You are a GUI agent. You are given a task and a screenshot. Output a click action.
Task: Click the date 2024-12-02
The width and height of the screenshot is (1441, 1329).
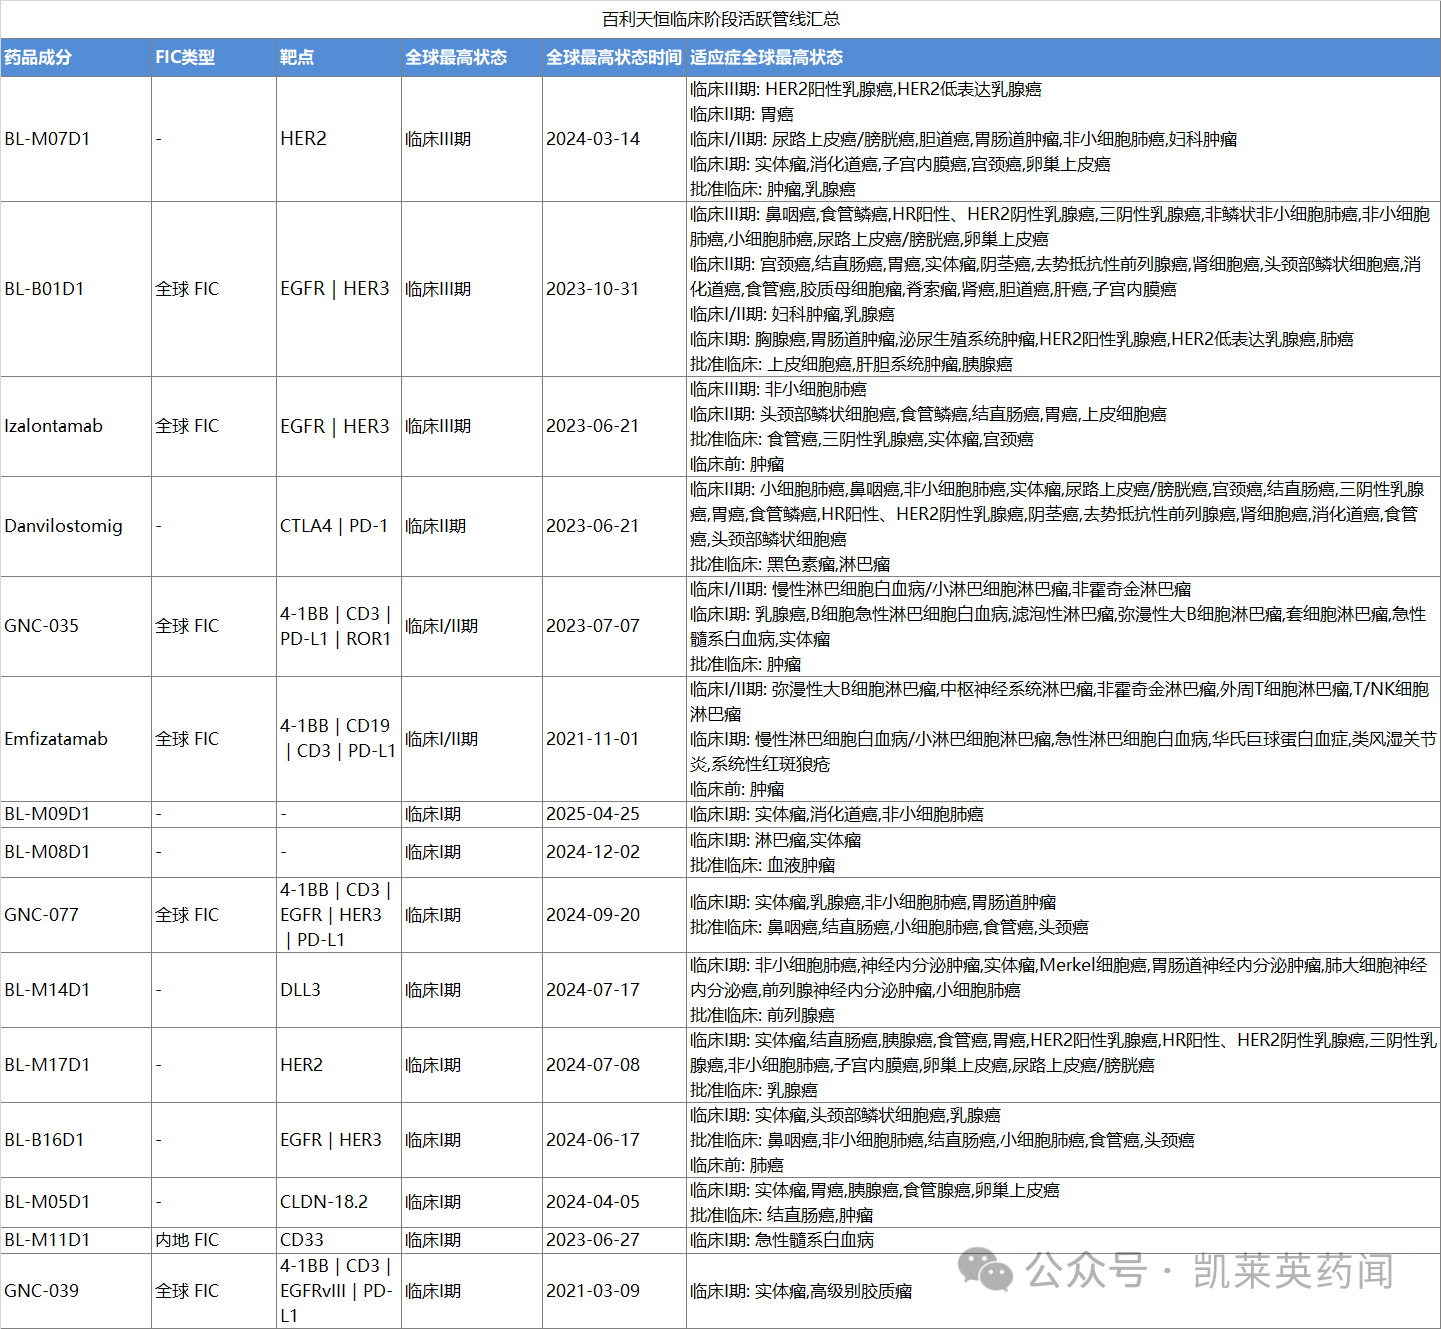click(593, 852)
